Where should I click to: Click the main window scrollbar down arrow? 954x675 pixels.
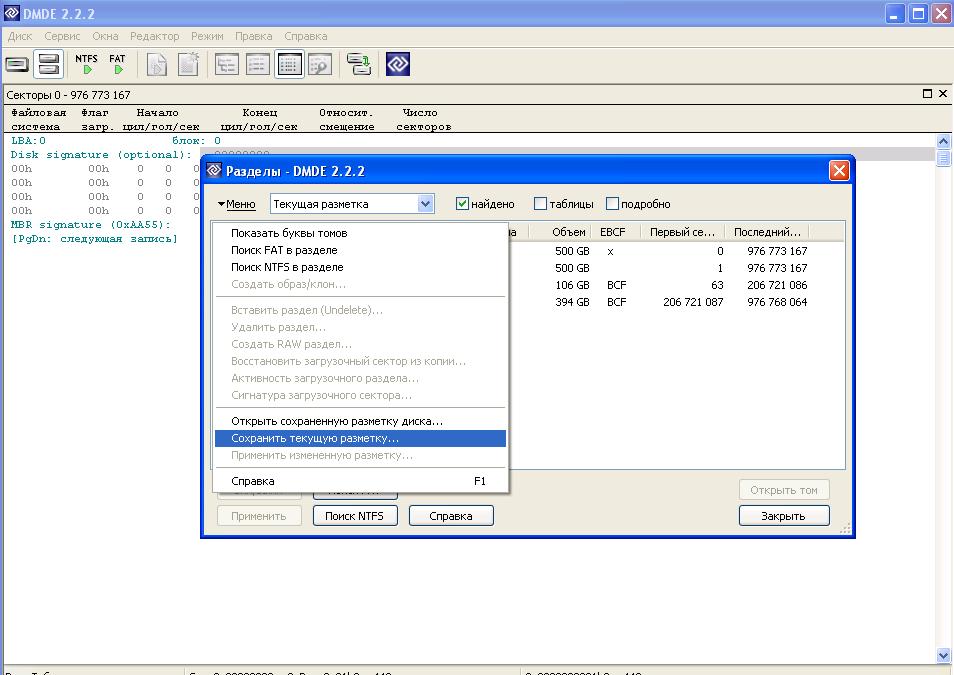pyautogui.click(x=943, y=655)
